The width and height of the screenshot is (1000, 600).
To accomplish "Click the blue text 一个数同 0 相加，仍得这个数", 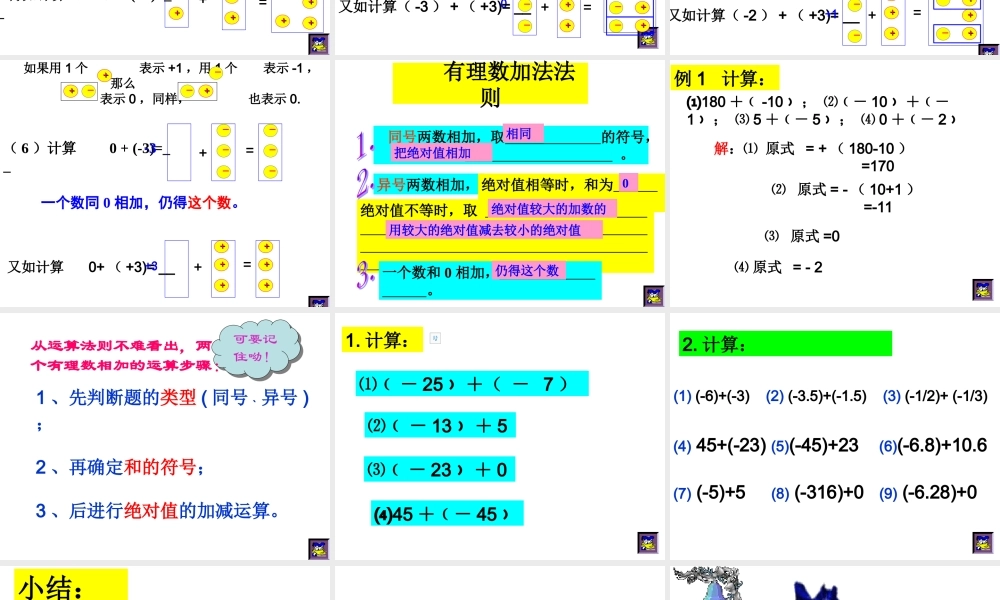I will pyautogui.click(x=140, y=203).
